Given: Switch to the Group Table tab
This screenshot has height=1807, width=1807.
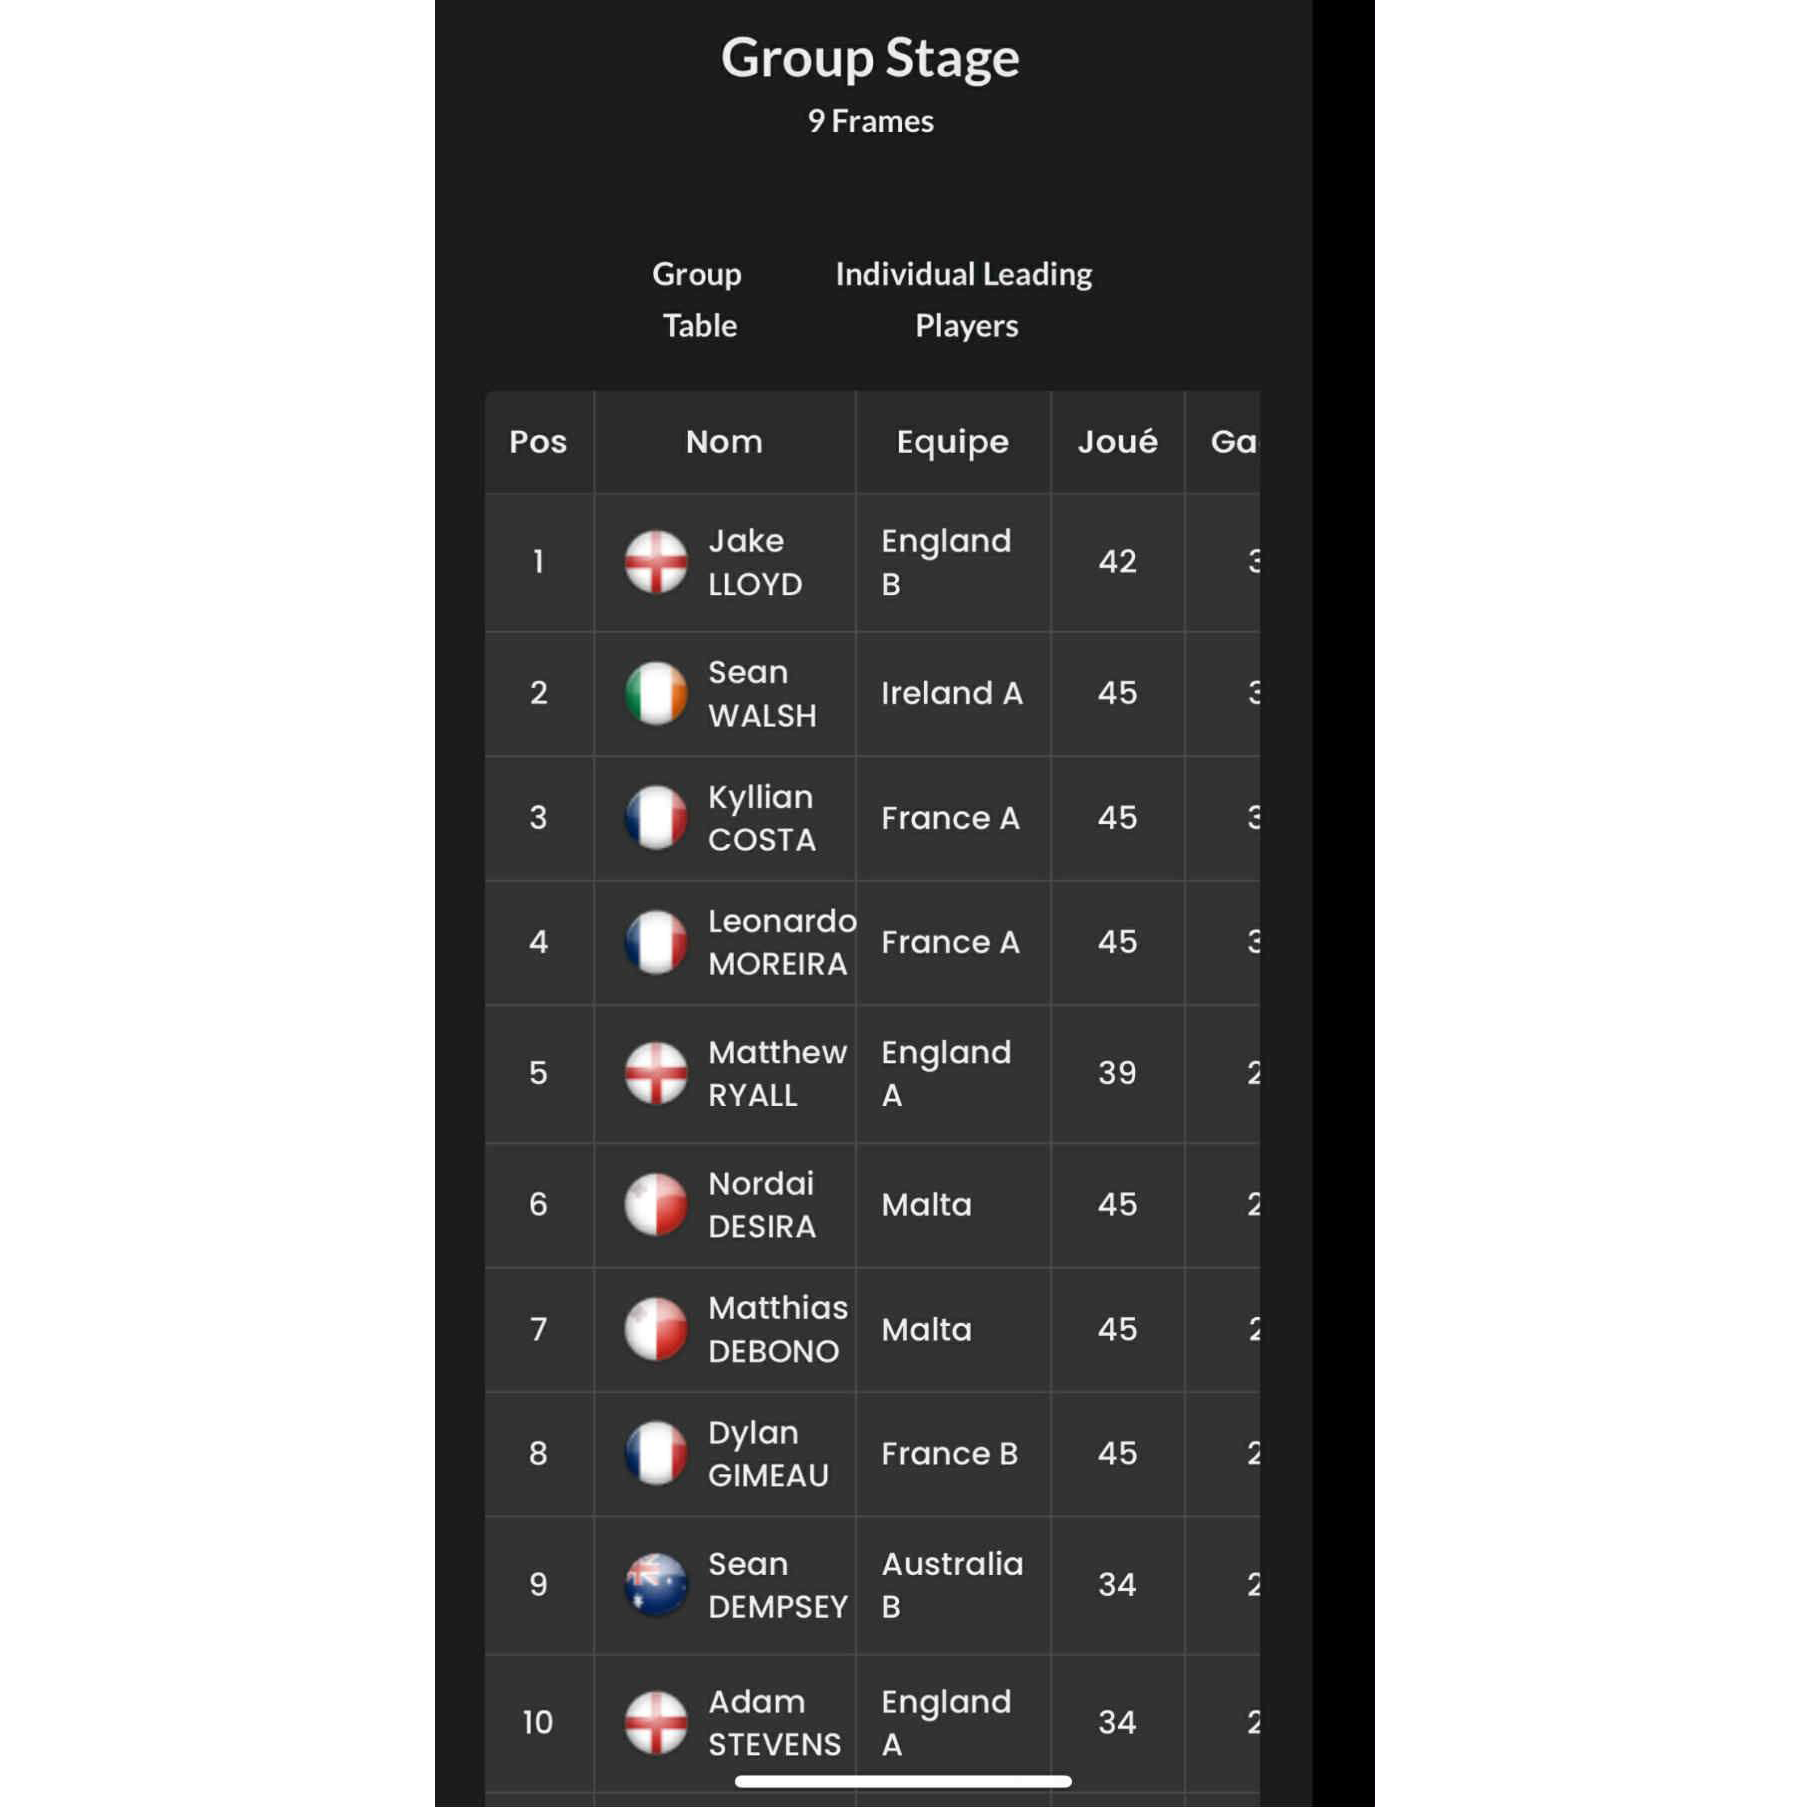Looking at the screenshot, I should tap(698, 299).
